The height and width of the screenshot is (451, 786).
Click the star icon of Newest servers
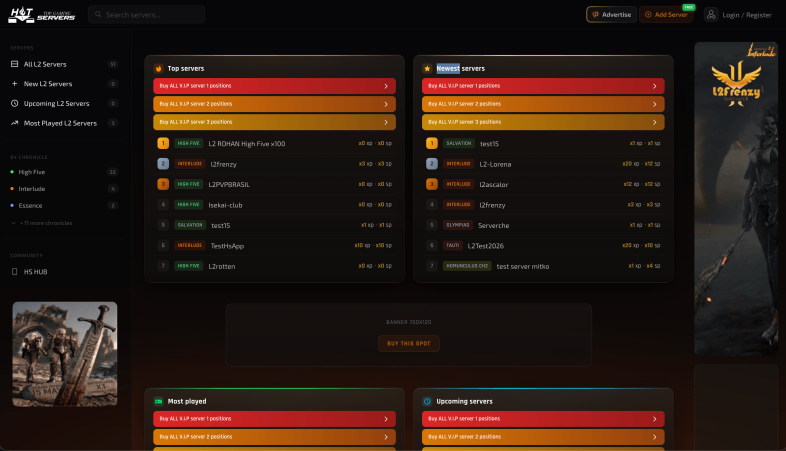tap(427, 68)
